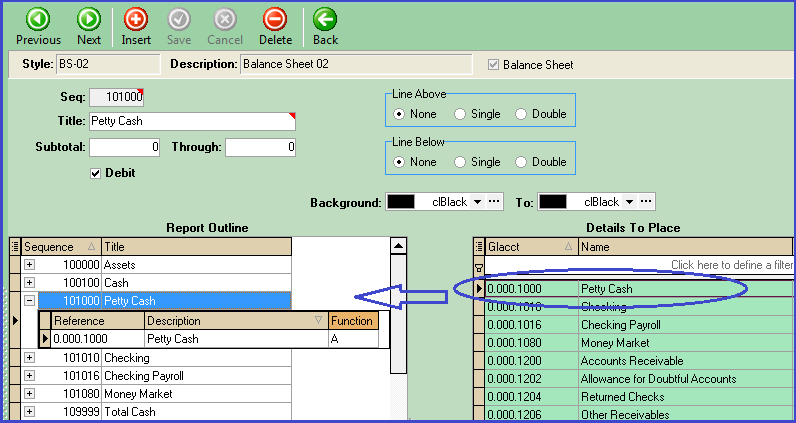Expand the Money Market outline row
Screen dimensions: 796x423
tap(29, 394)
